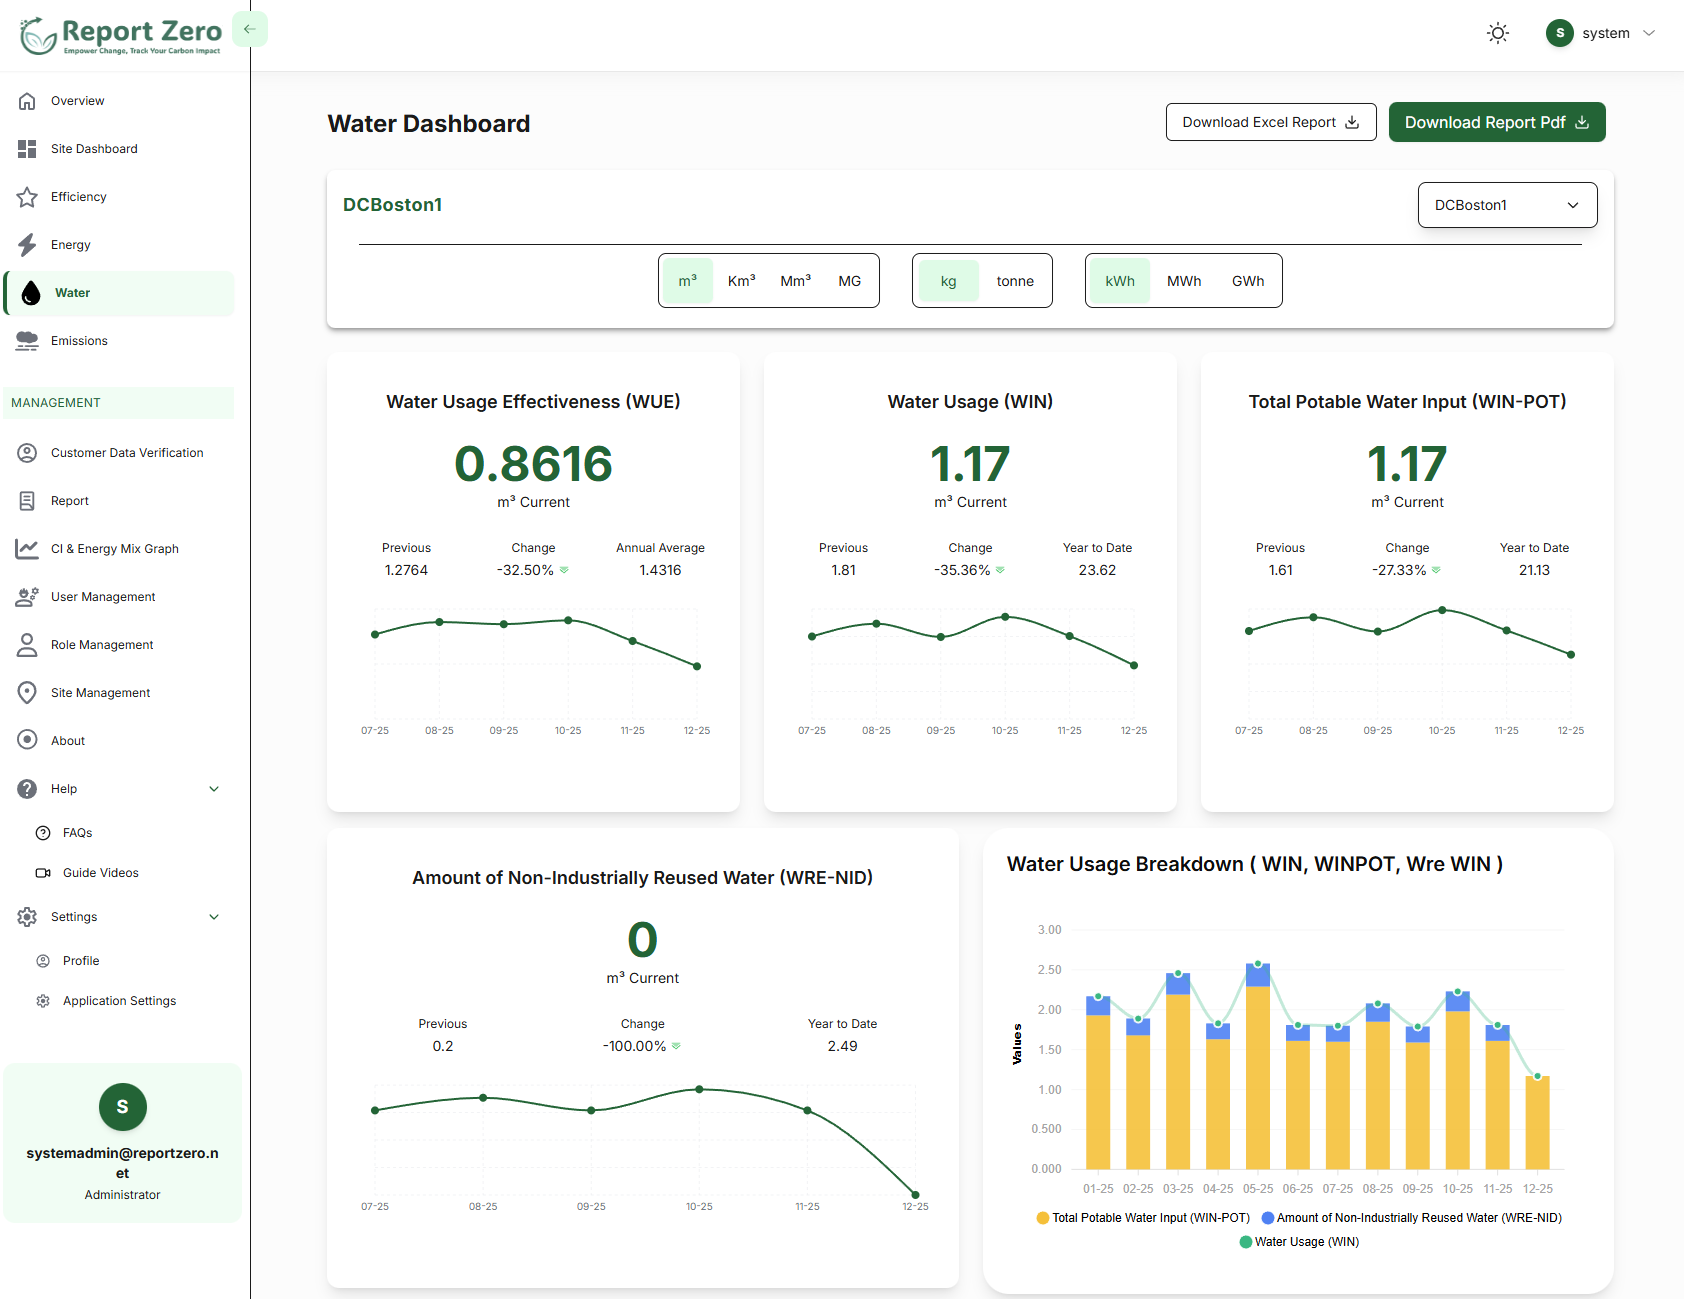Switch volume unit to Km³
The width and height of the screenshot is (1684, 1299).
[x=741, y=281]
